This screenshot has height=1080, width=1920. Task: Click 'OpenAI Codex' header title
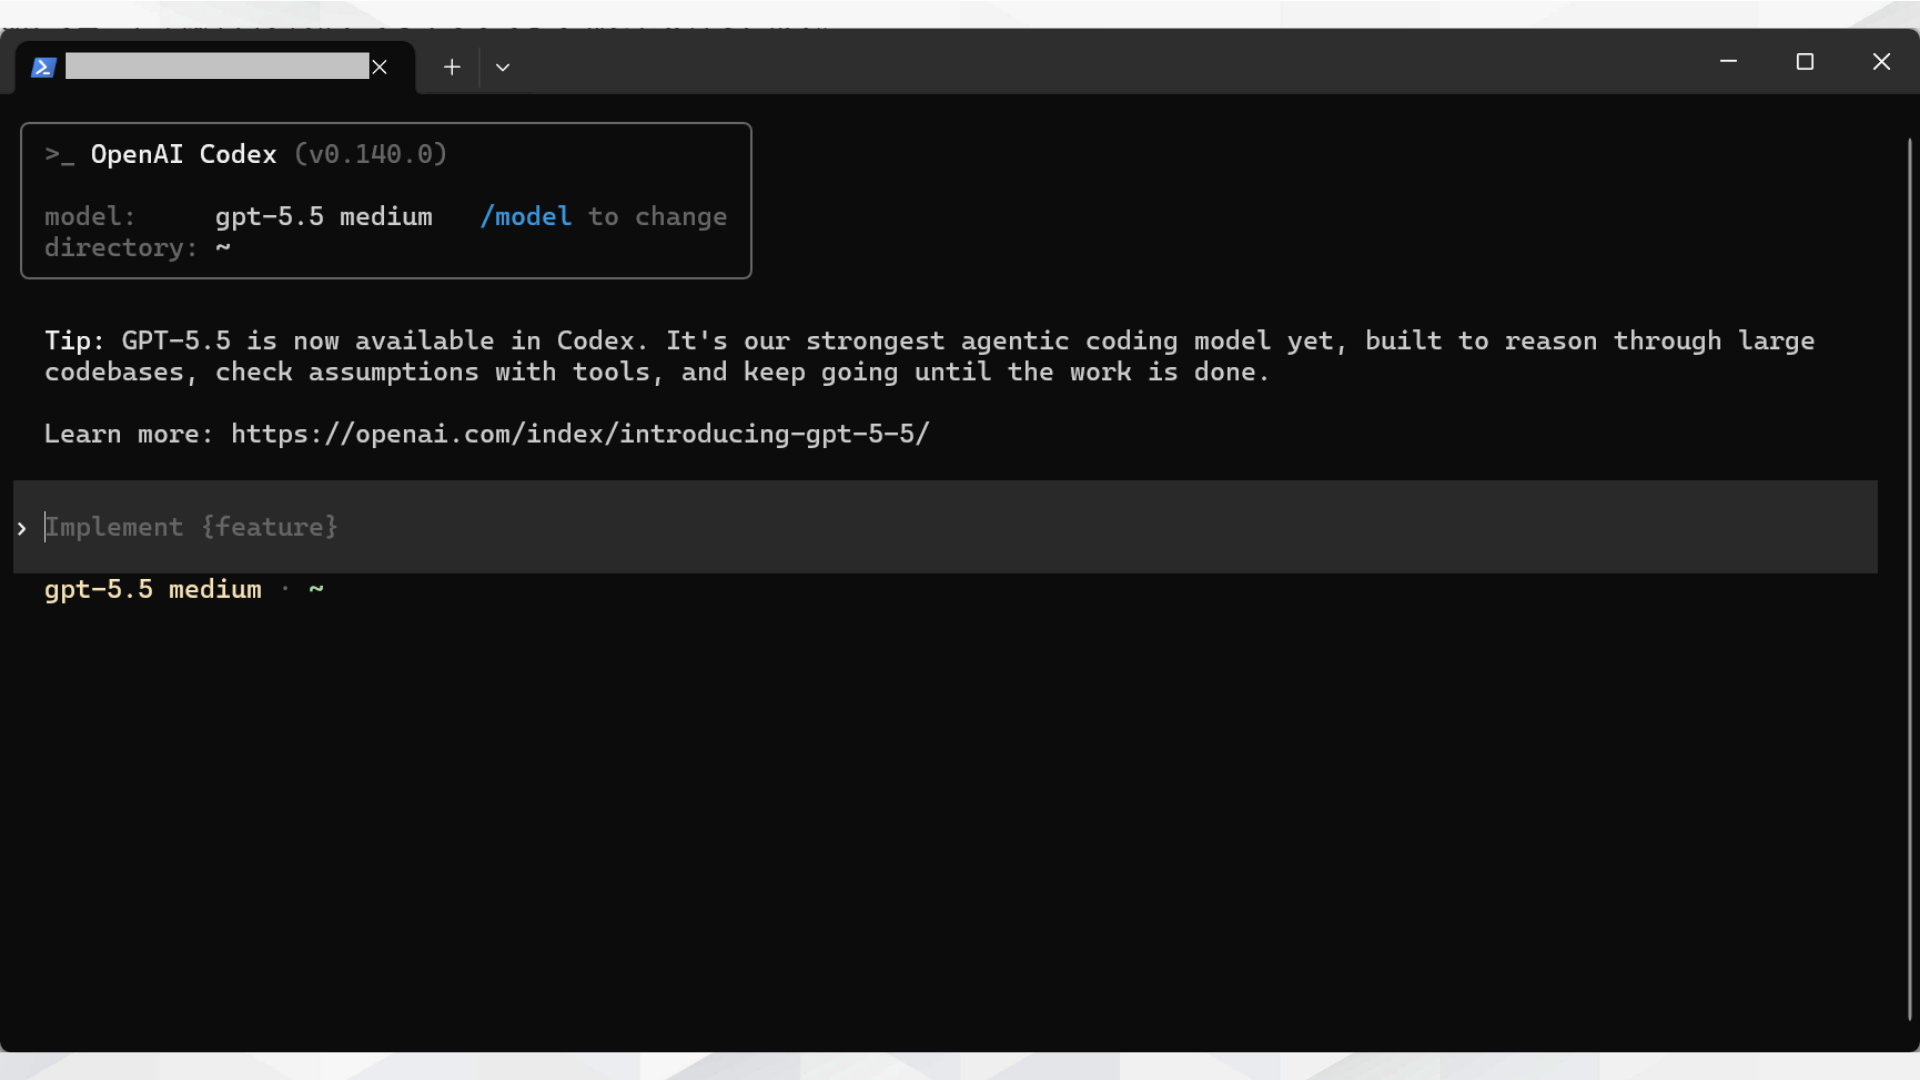coord(183,154)
